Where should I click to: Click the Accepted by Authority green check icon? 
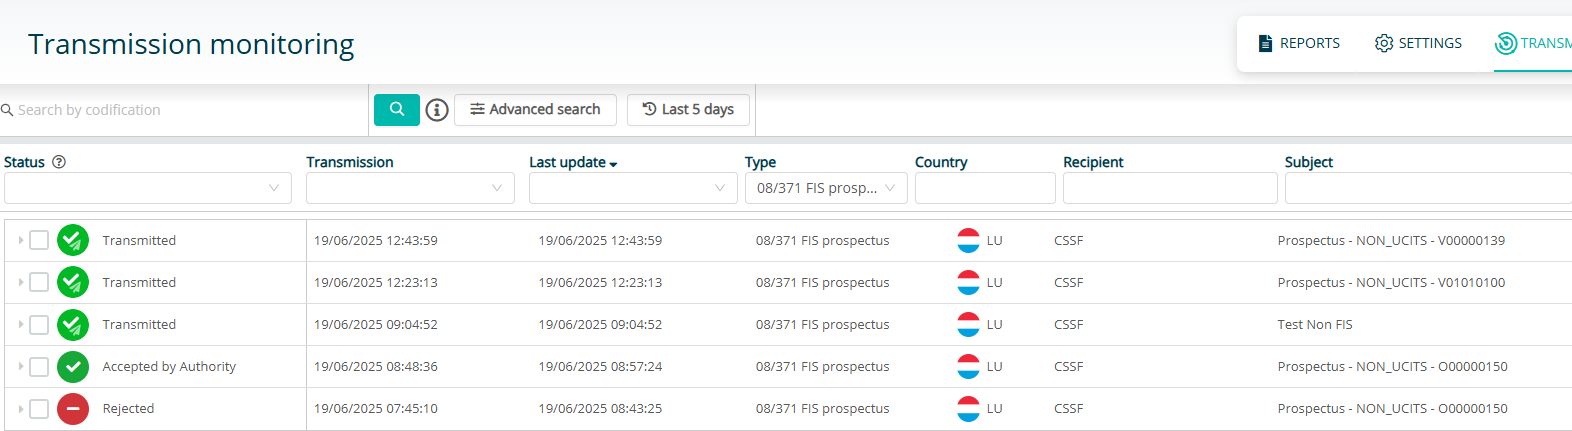[73, 367]
